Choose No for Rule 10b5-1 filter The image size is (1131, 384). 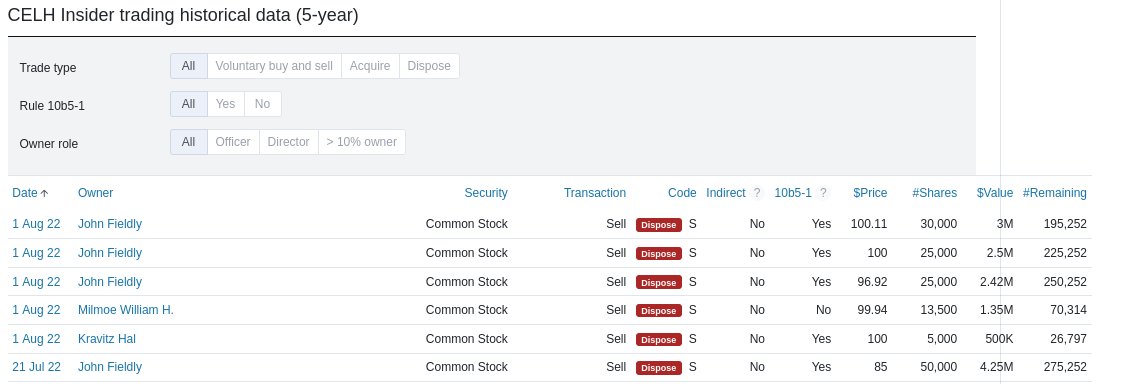click(x=263, y=104)
